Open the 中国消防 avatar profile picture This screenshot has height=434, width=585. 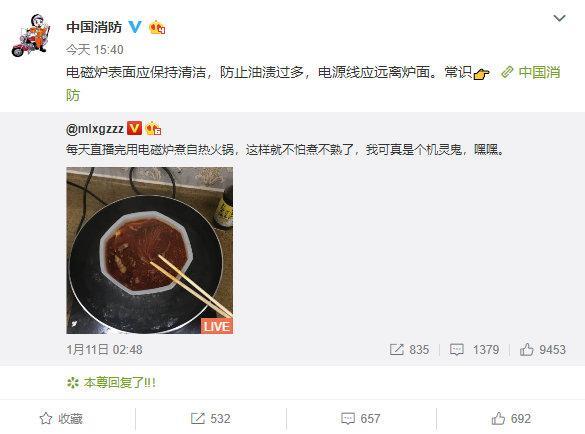point(31,35)
